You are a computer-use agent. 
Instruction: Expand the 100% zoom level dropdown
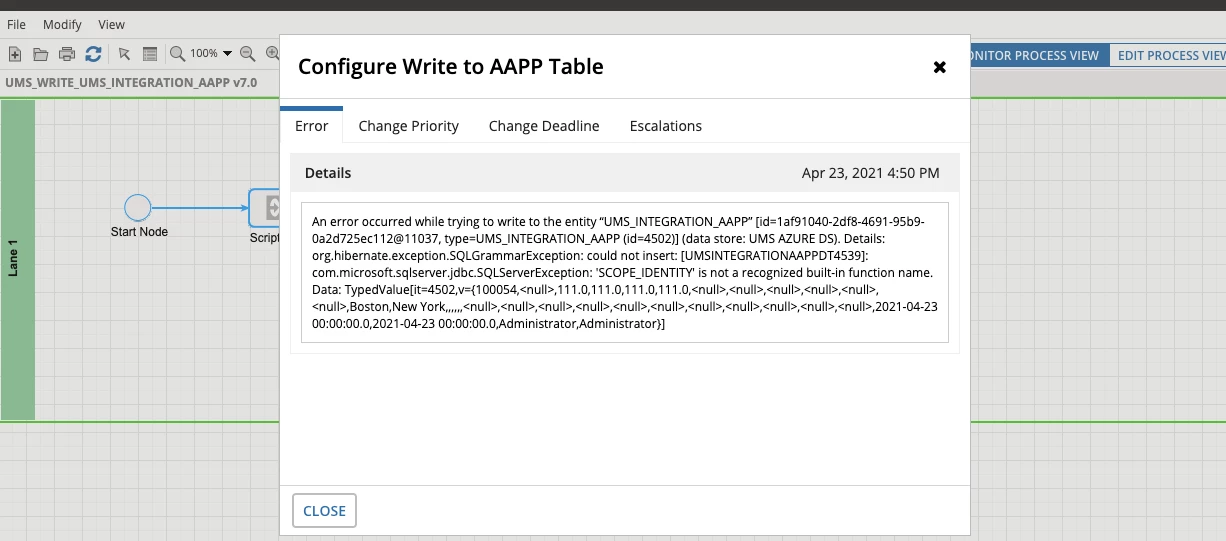point(227,54)
